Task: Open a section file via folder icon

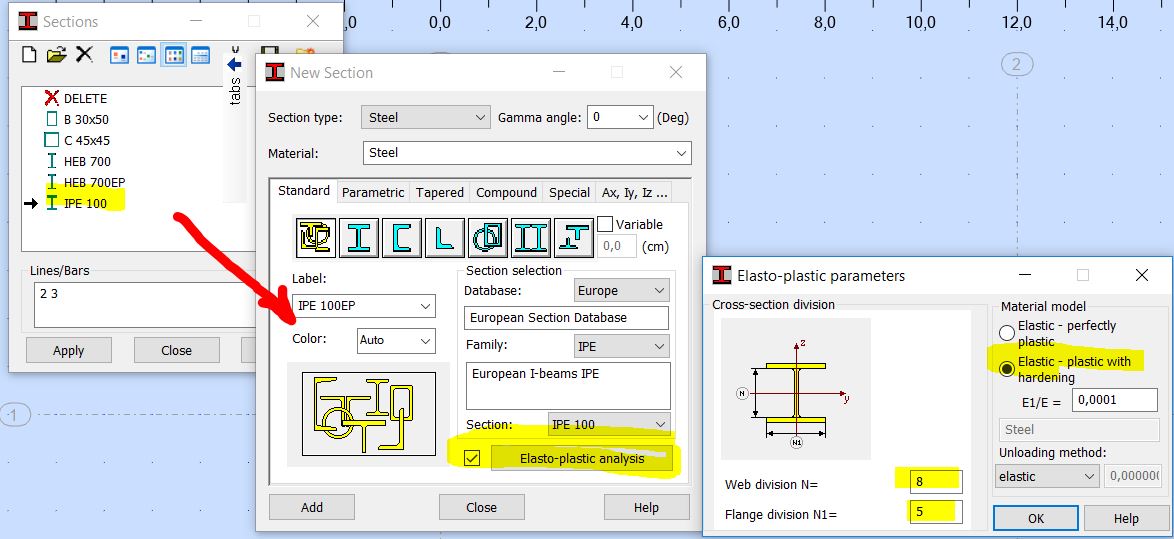Action: tap(56, 55)
